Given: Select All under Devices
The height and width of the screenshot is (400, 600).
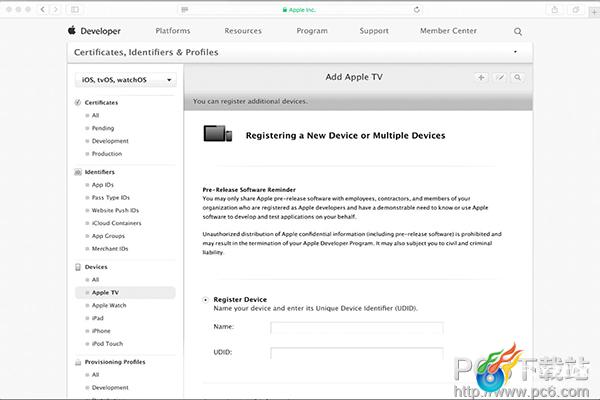Looking at the screenshot, I should [x=95, y=279].
